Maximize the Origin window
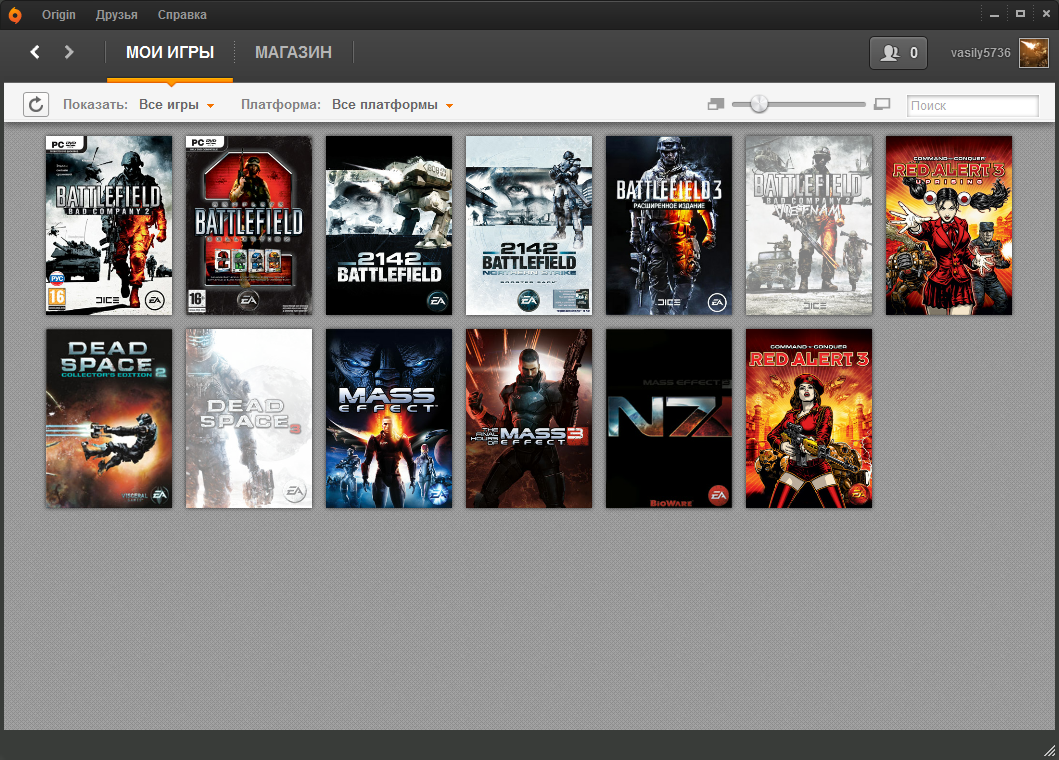 tap(1021, 14)
